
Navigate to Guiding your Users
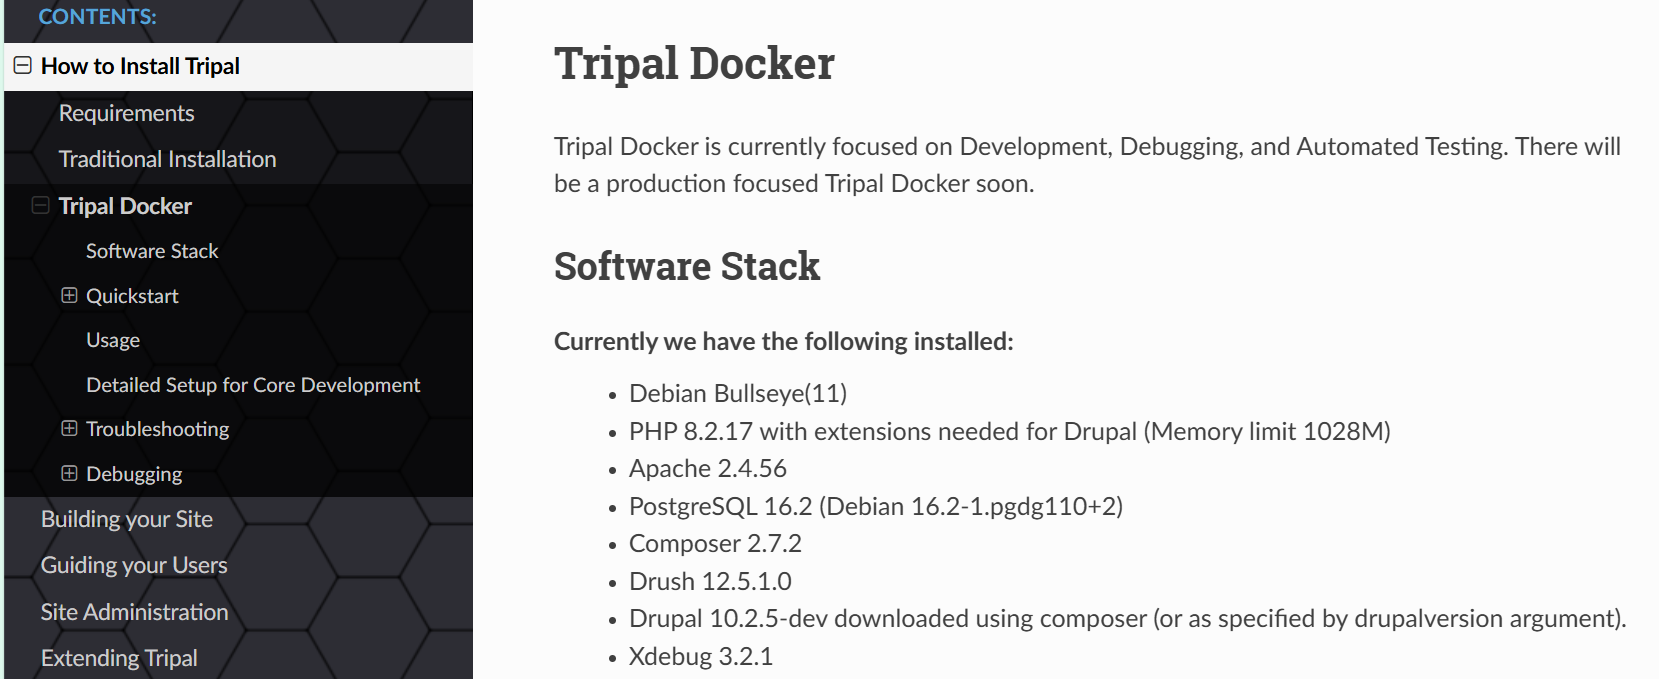133,564
